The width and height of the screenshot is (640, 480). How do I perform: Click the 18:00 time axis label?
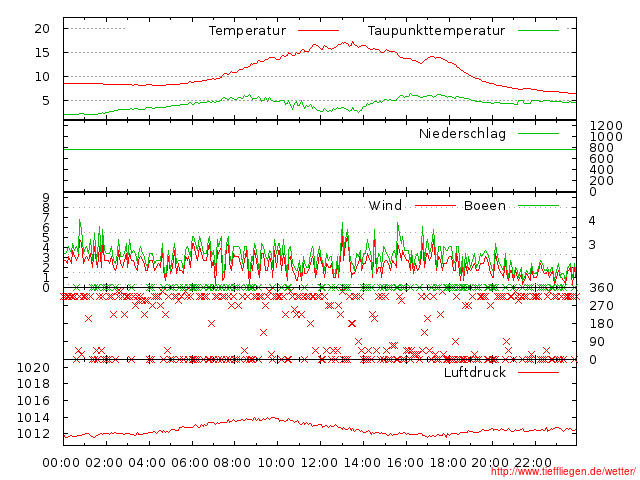[x=447, y=463]
